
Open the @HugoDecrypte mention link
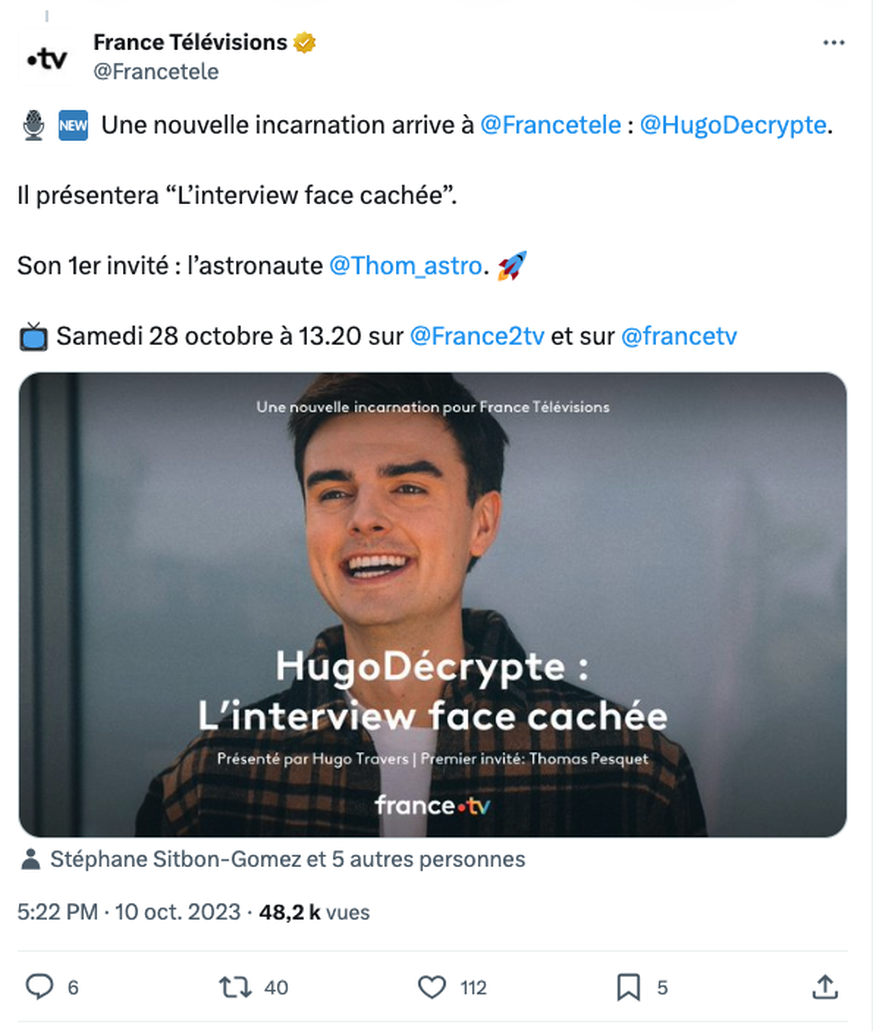pos(732,126)
